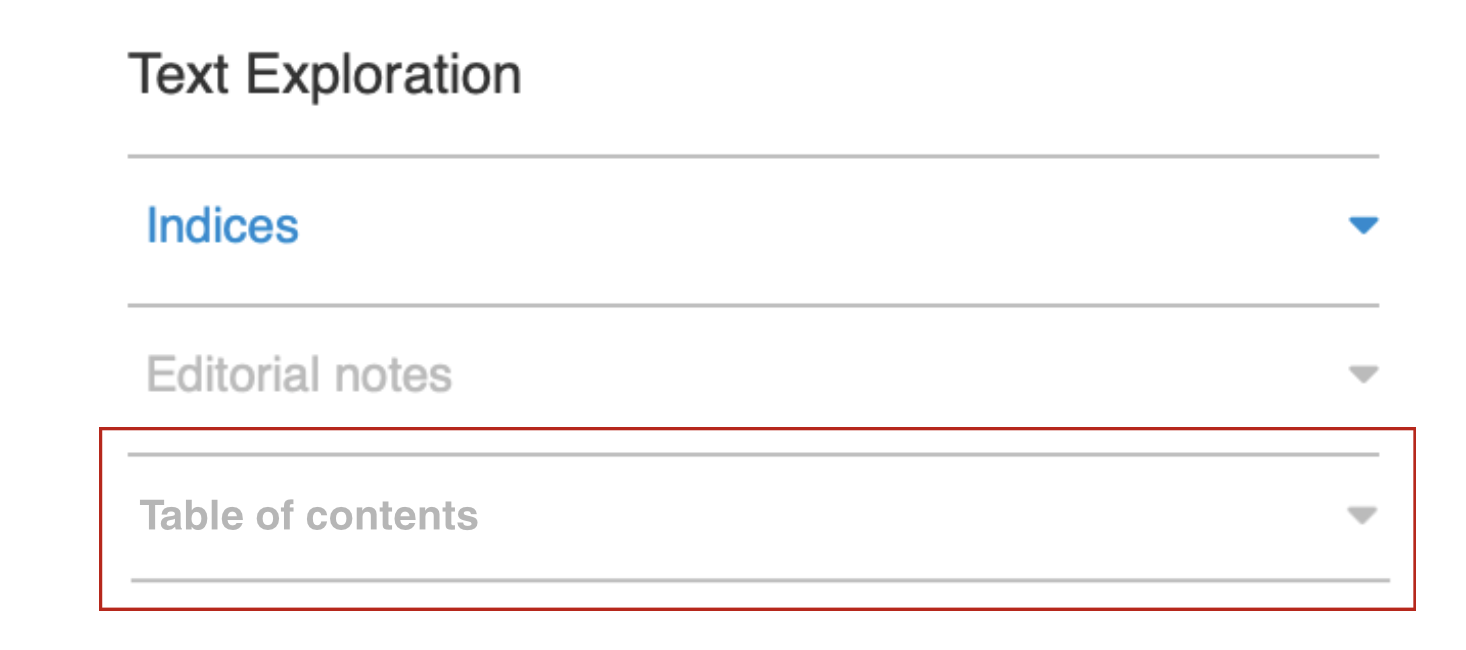Screen dimensions: 1466x650
Task: Click the bold Table of contents text
Action: pos(309,516)
